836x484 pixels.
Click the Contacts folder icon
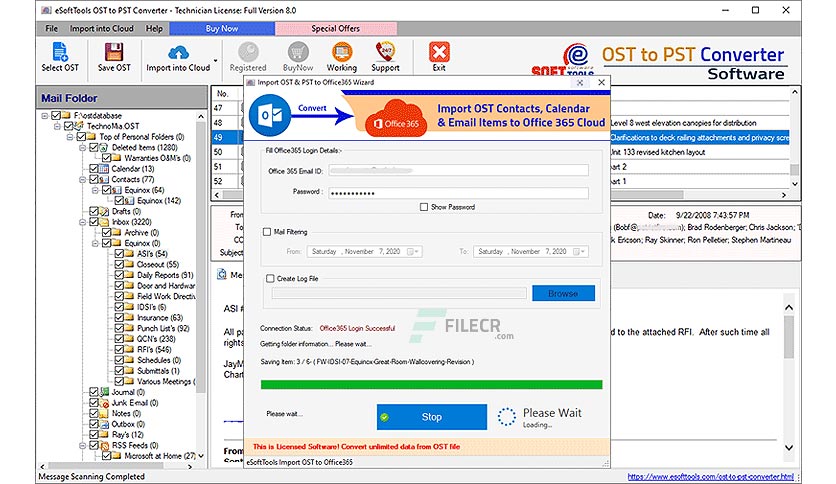[104, 179]
